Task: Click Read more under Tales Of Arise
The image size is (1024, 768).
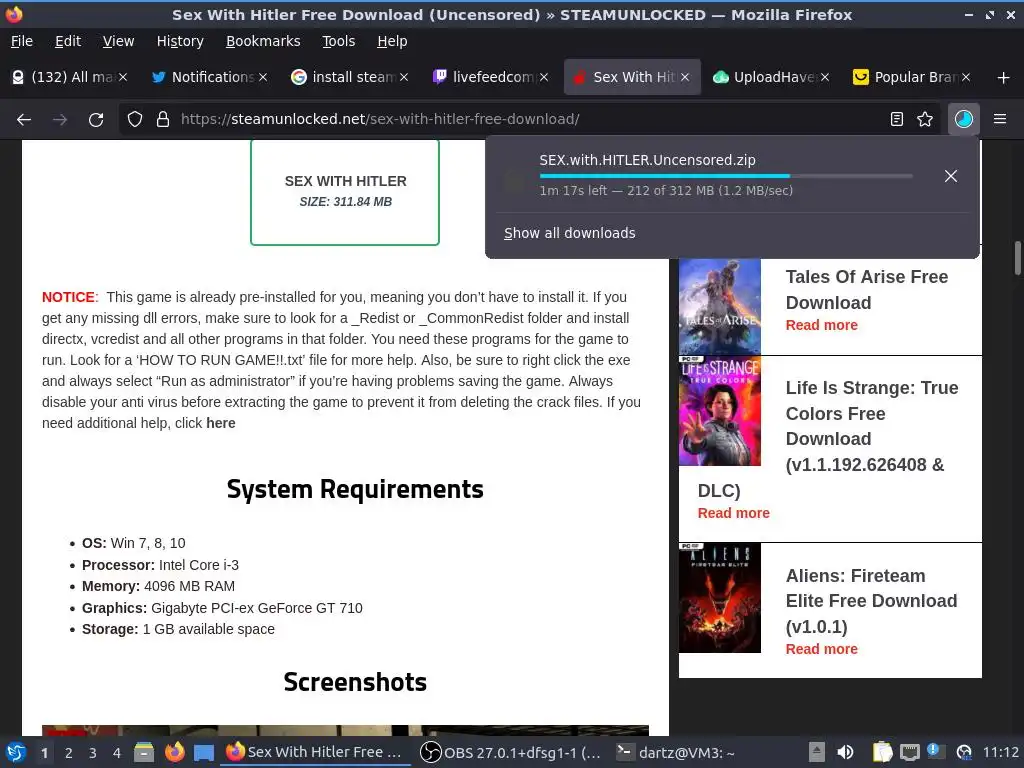Action: tap(822, 325)
